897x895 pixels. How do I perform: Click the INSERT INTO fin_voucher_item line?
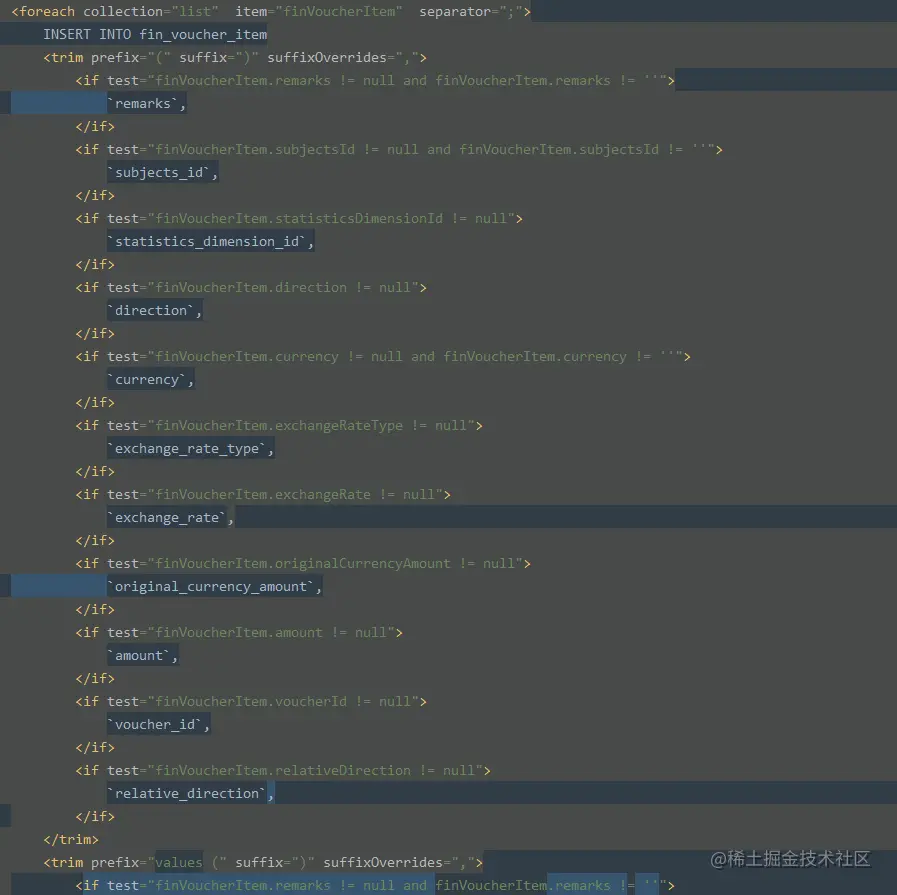[x=155, y=34]
